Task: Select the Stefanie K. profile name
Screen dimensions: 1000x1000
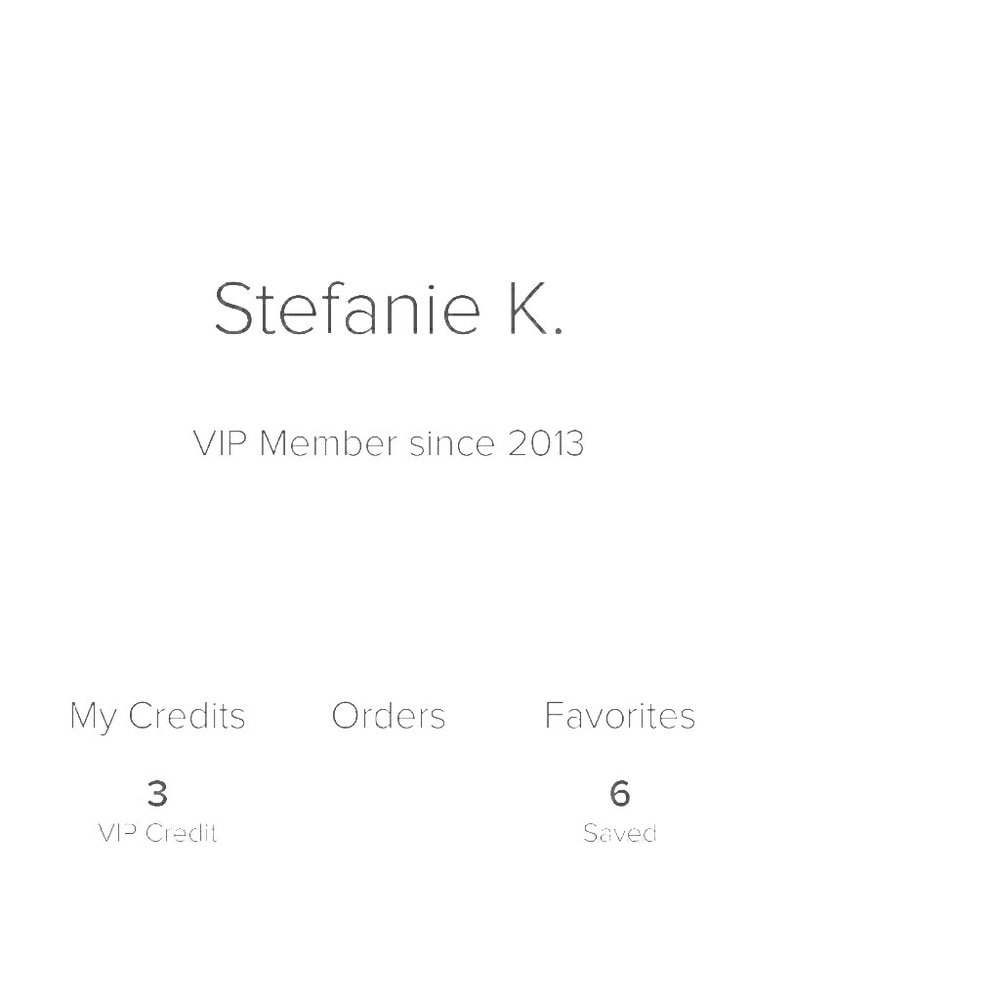Action: [390, 310]
